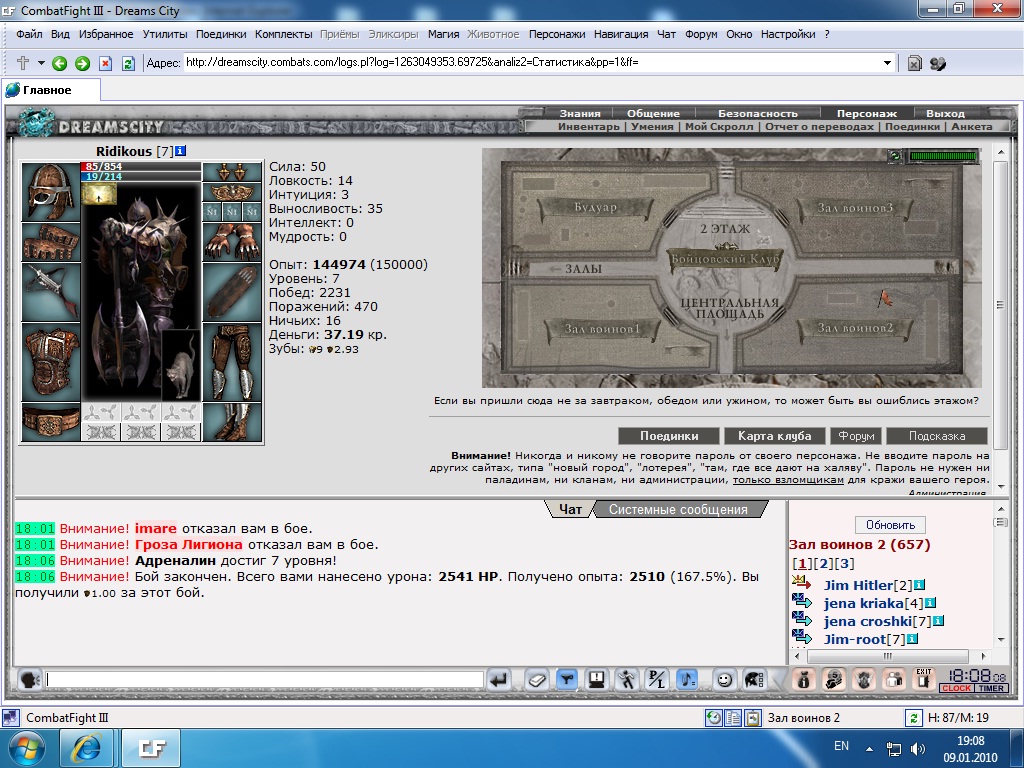
Task: Open the Комплекты menu
Action: click(283, 34)
